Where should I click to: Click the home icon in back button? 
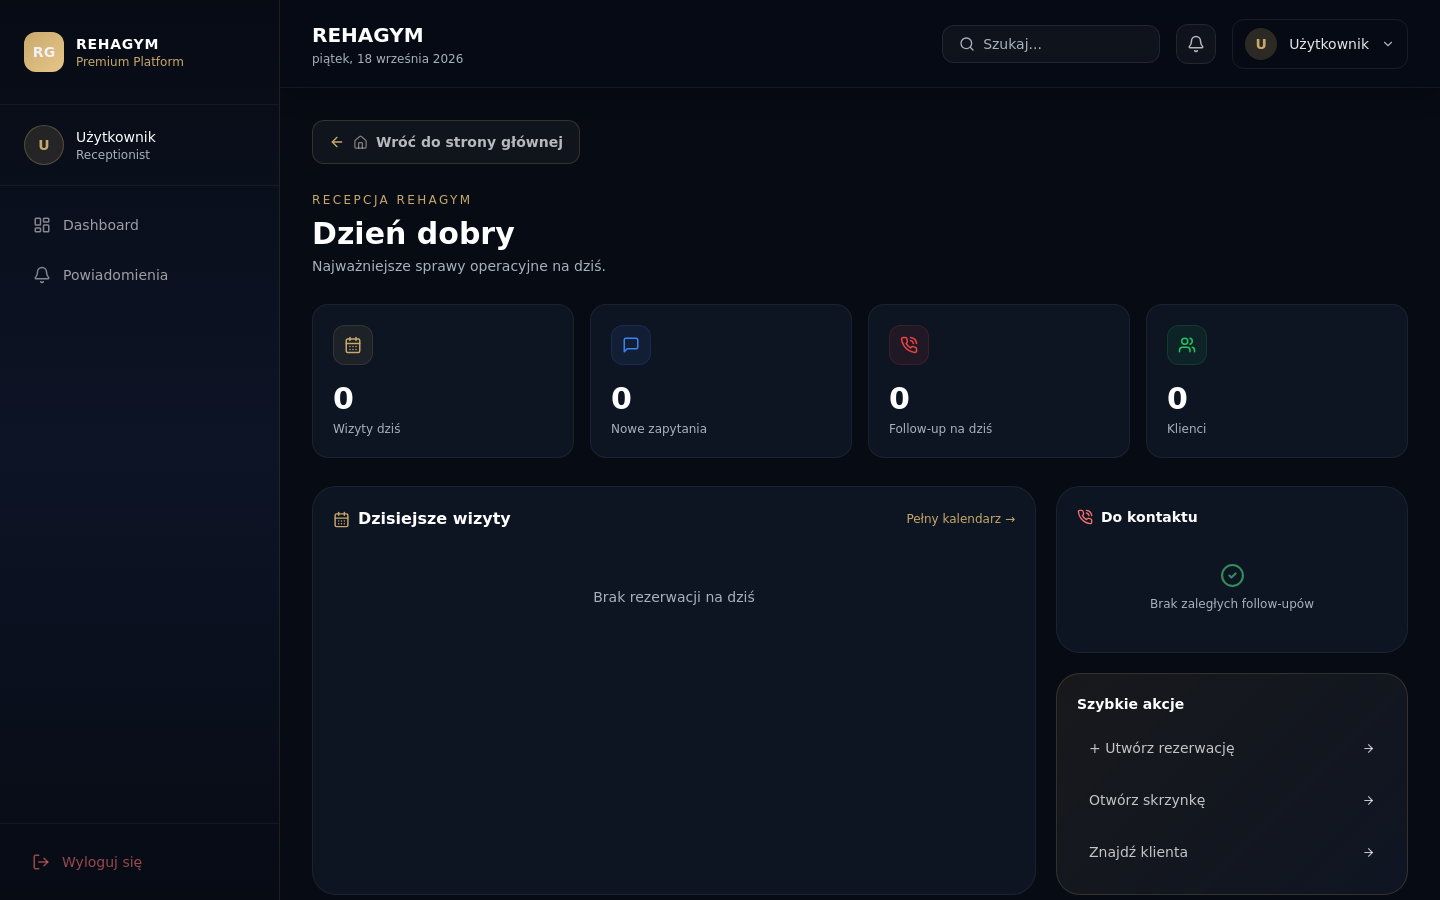coord(361,142)
